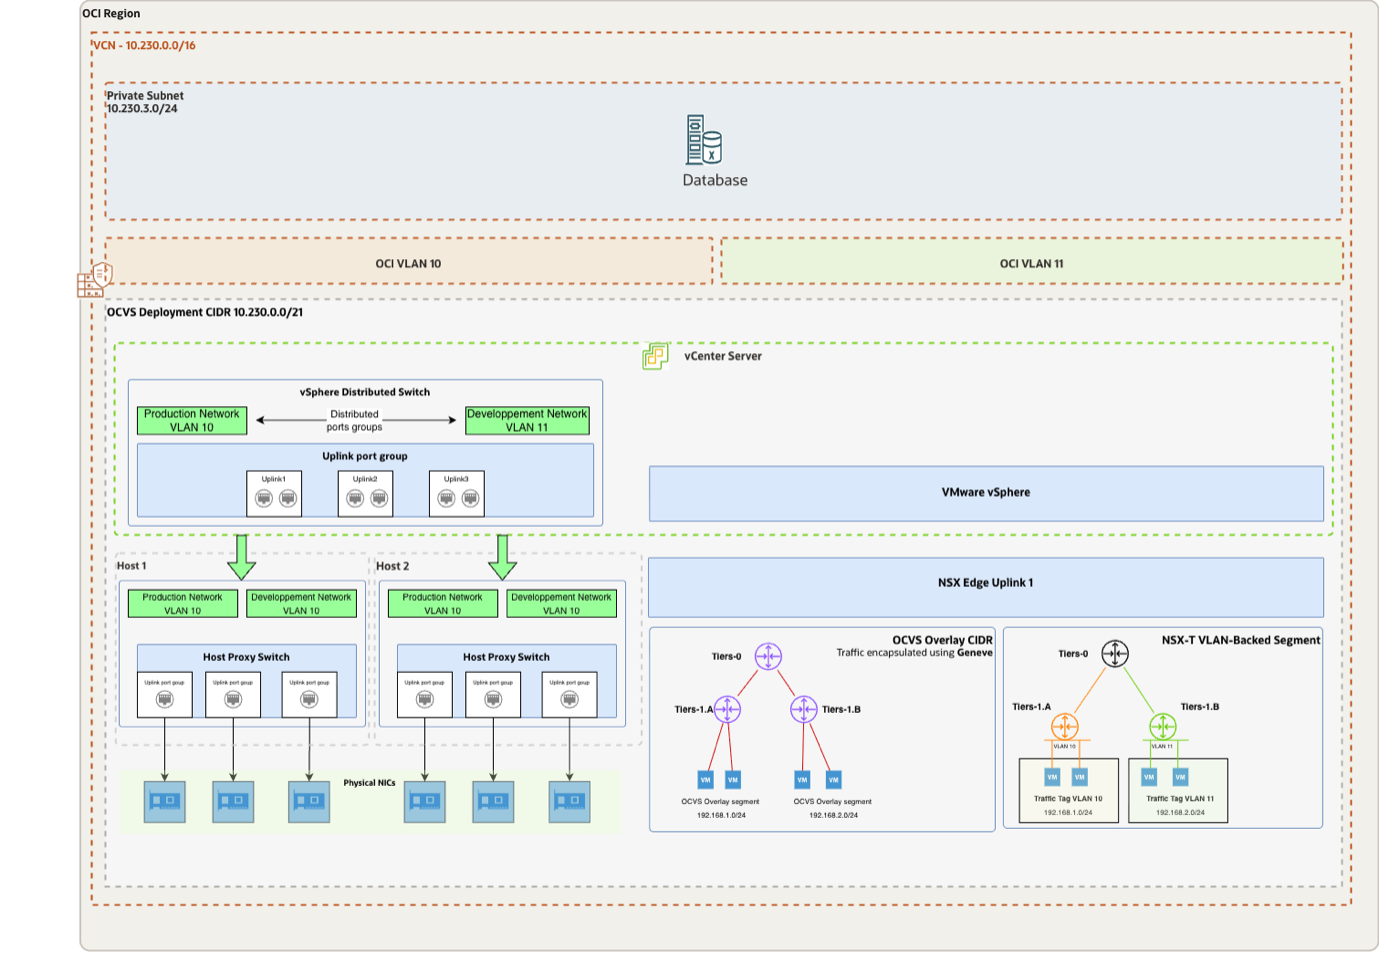Select the purple Tiers-0 router in OCVS Overlay

768,656
